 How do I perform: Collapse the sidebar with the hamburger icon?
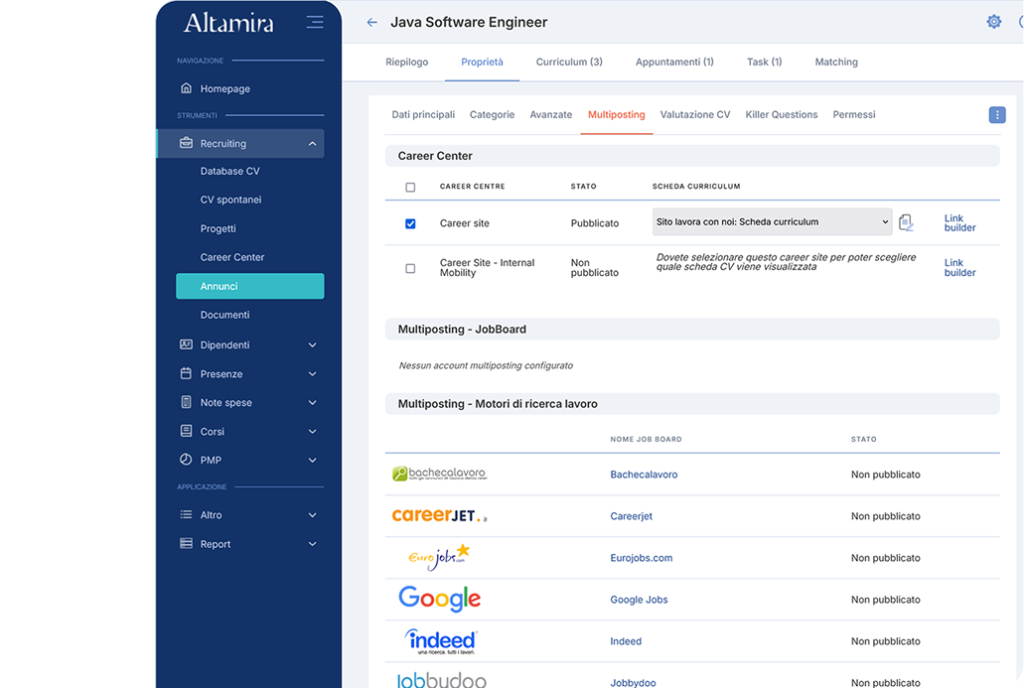pyautogui.click(x=315, y=22)
